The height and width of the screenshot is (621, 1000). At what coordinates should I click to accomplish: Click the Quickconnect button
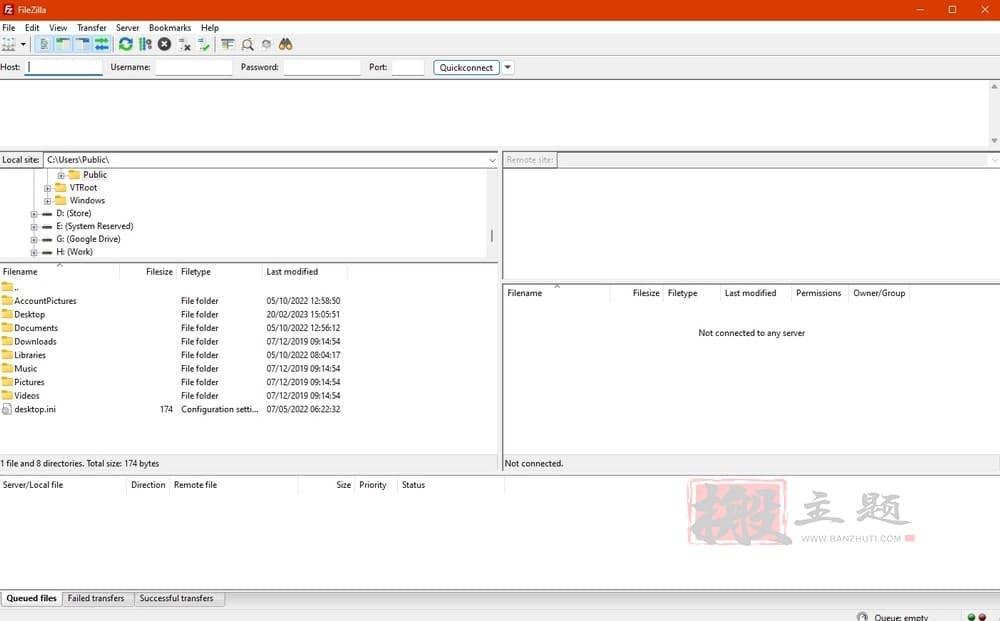tap(466, 67)
